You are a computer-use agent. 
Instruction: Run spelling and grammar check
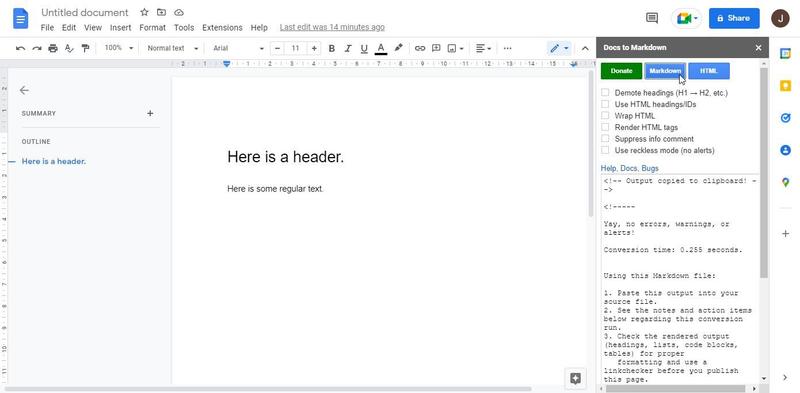coord(69,48)
